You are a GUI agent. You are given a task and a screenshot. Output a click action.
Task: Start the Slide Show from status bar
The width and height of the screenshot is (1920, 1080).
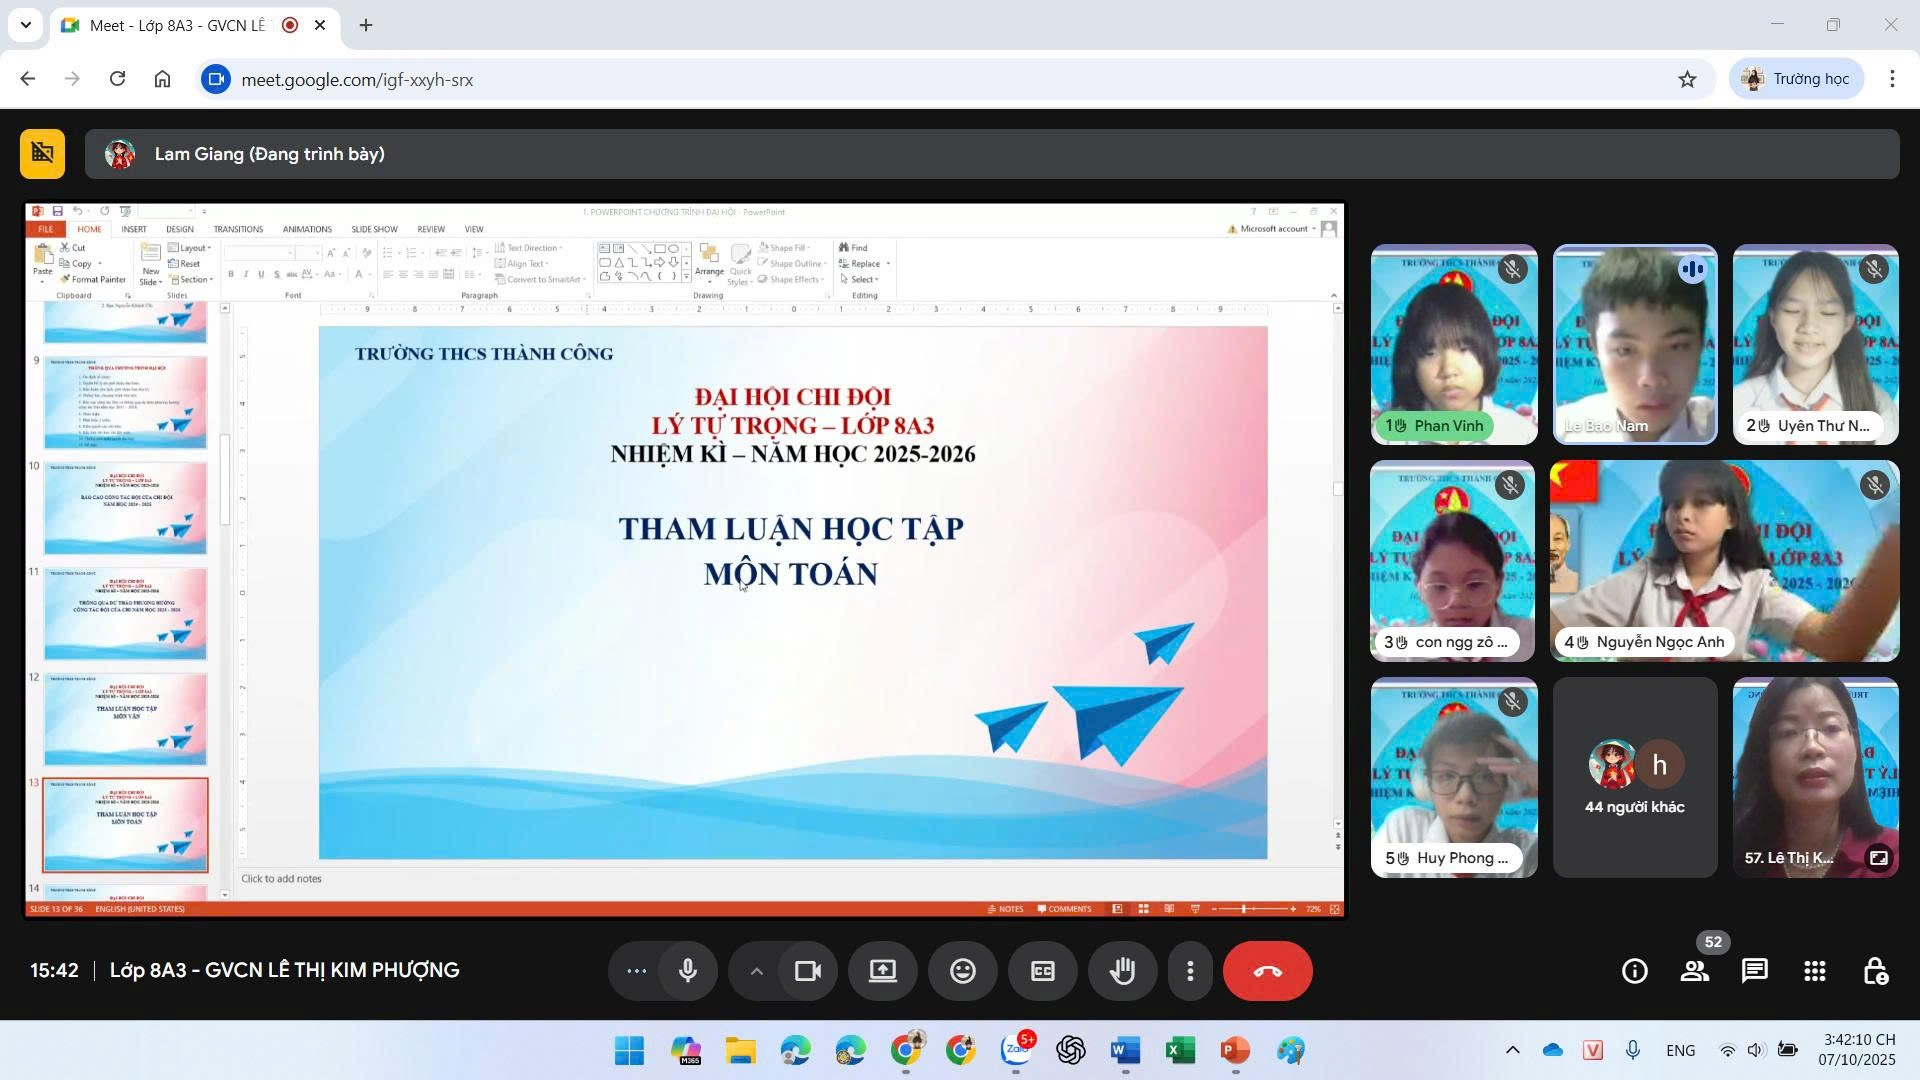(x=1194, y=908)
